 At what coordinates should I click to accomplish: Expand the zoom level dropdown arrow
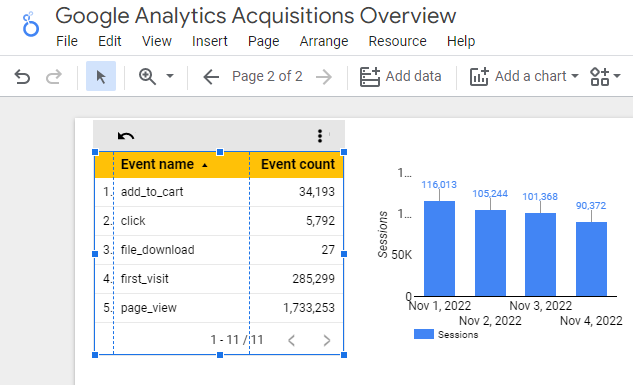click(170, 76)
